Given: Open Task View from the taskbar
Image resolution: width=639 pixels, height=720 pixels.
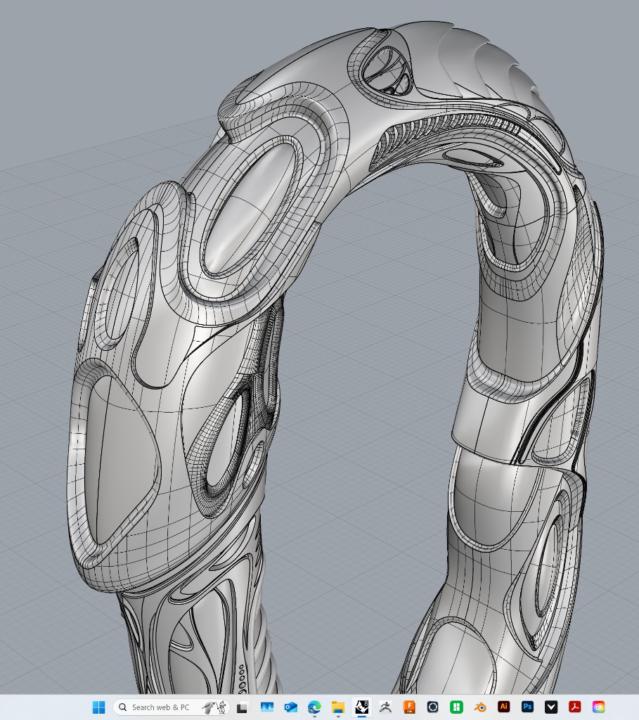Looking at the screenshot, I should point(242,708).
